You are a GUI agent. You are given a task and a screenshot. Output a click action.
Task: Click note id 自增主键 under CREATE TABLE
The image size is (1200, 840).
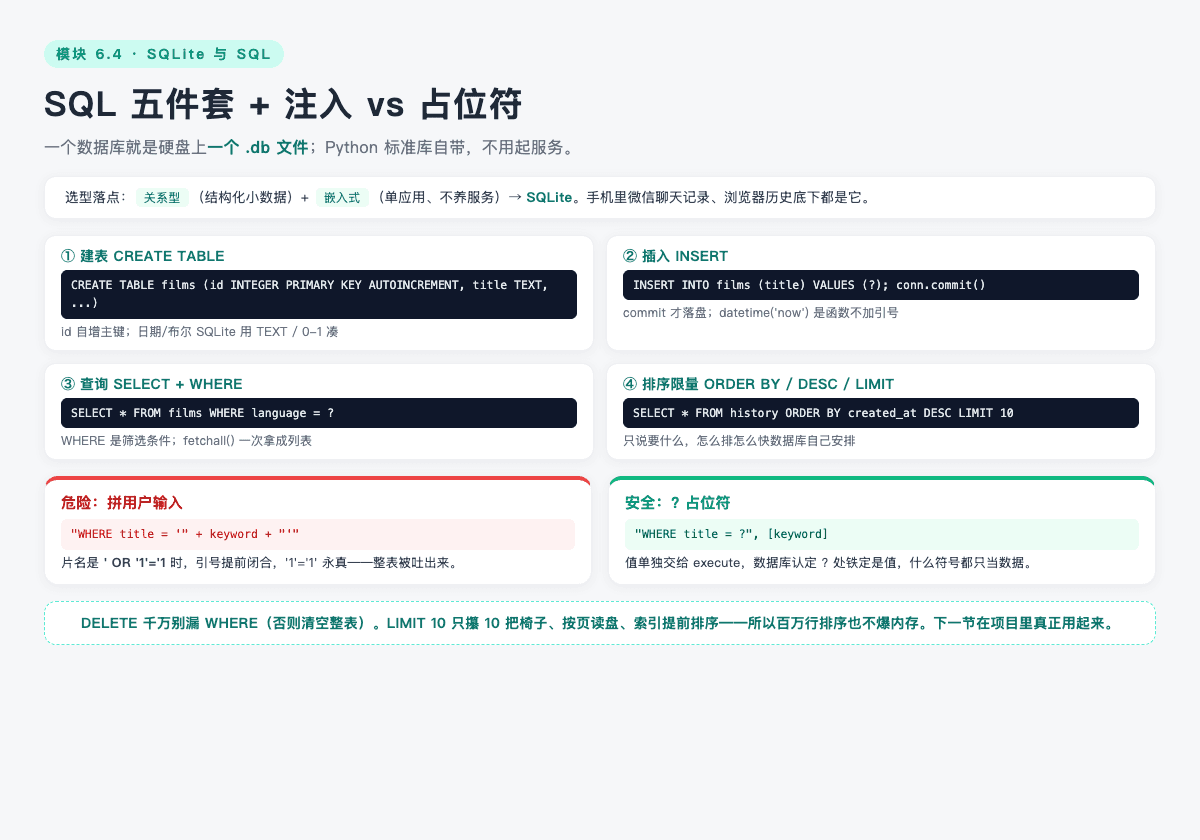click(x=199, y=331)
